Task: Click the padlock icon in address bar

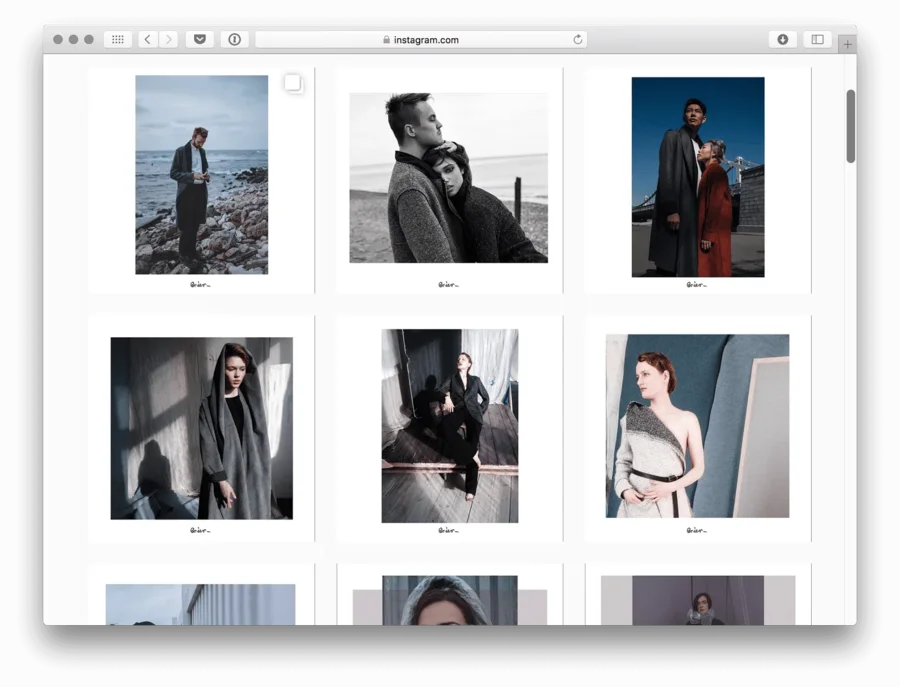Action: tap(386, 40)
